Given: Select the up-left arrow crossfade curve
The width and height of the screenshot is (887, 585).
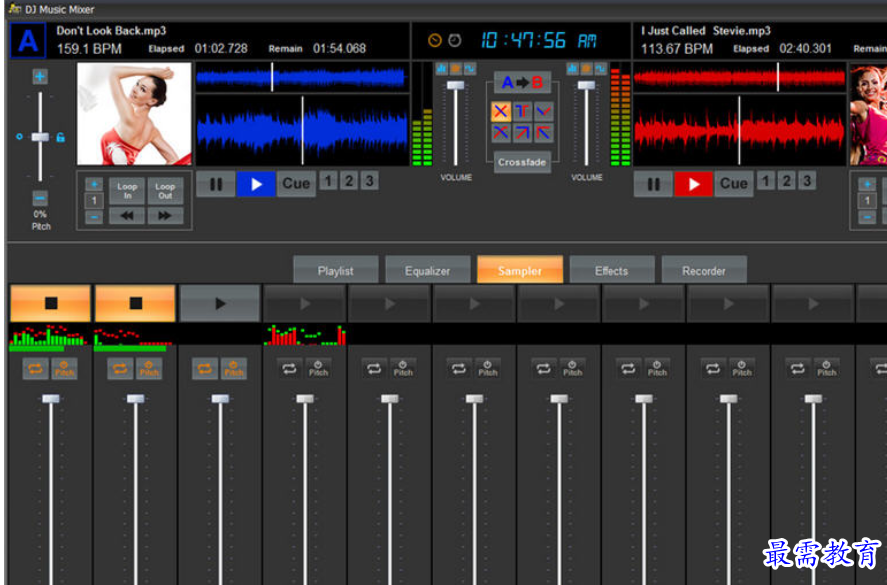Looking at the screenshot, I should [x=543, y=133].
